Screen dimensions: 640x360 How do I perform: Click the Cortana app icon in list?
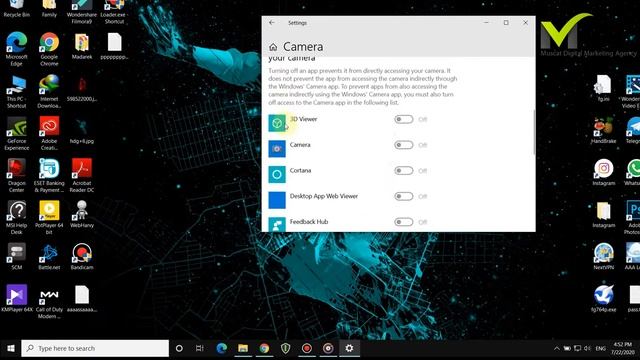pos(277,174)
